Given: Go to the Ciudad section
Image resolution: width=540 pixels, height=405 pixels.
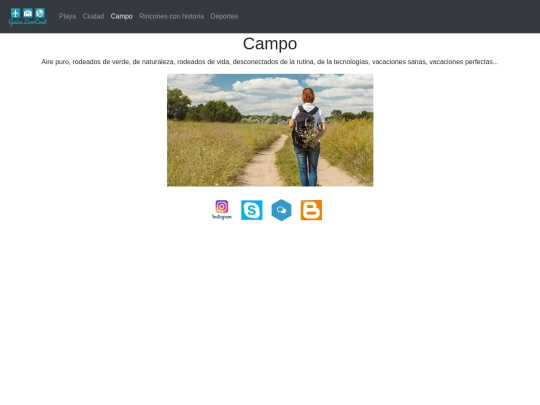Looking at the screenshot, I should tap(93, 16).
